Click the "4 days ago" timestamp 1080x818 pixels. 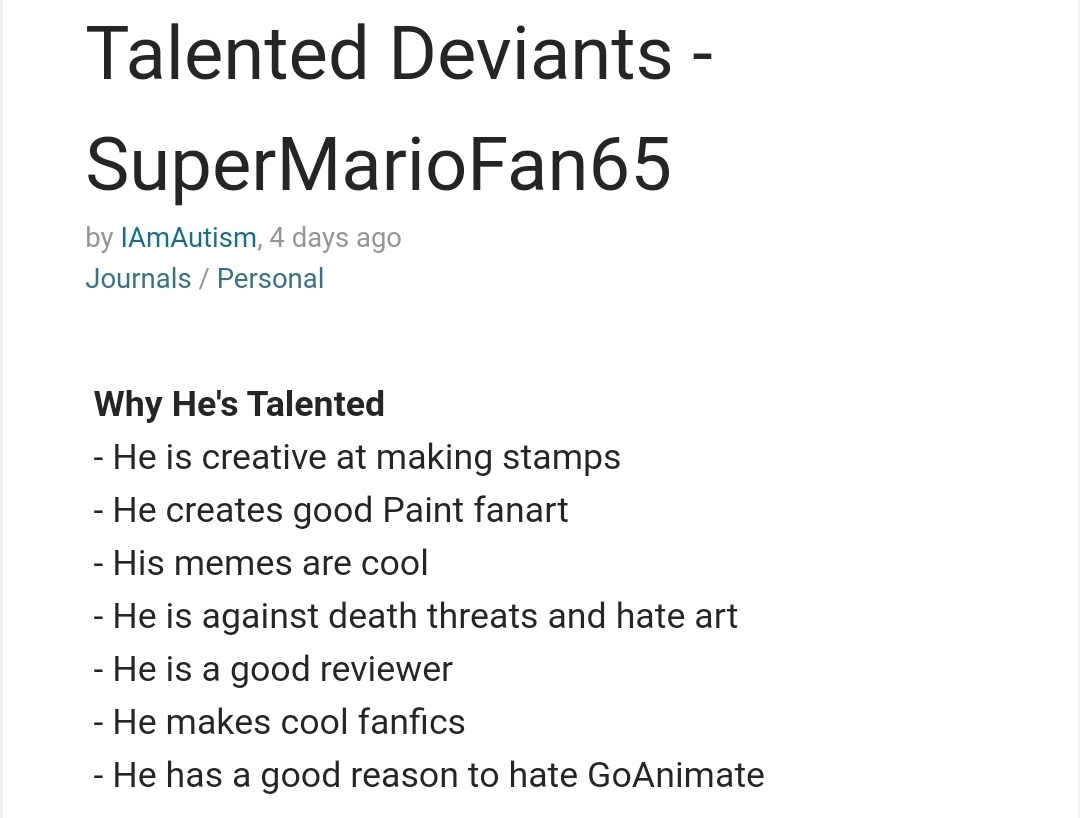[335, 238]
